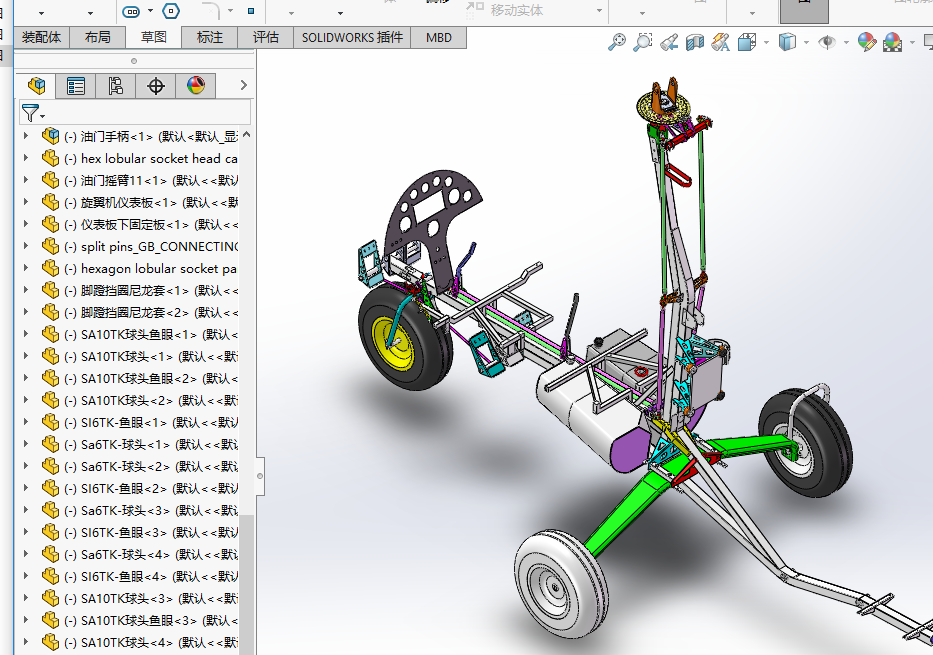933x655 pixels.
Task: Open the DisplayManager color sphere tab
Action: pyautogui.click(x=196, y=86)
